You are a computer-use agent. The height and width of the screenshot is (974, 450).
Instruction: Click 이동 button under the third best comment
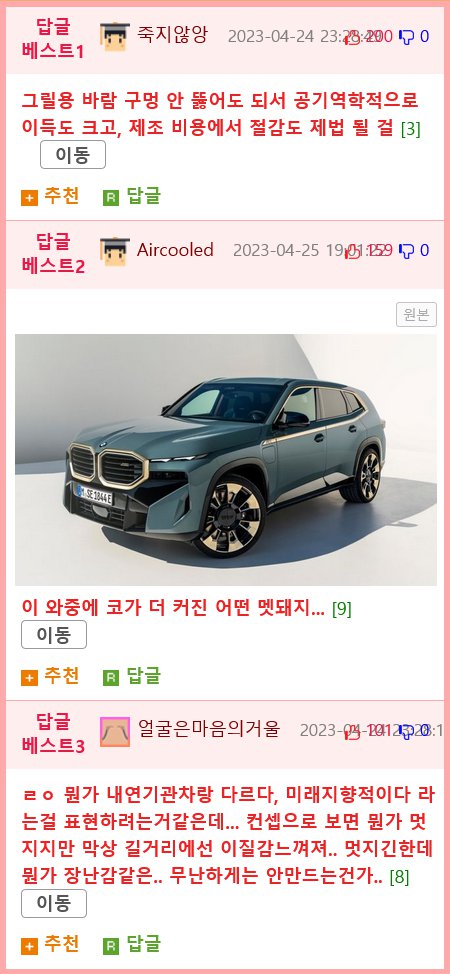pos(54,904)
